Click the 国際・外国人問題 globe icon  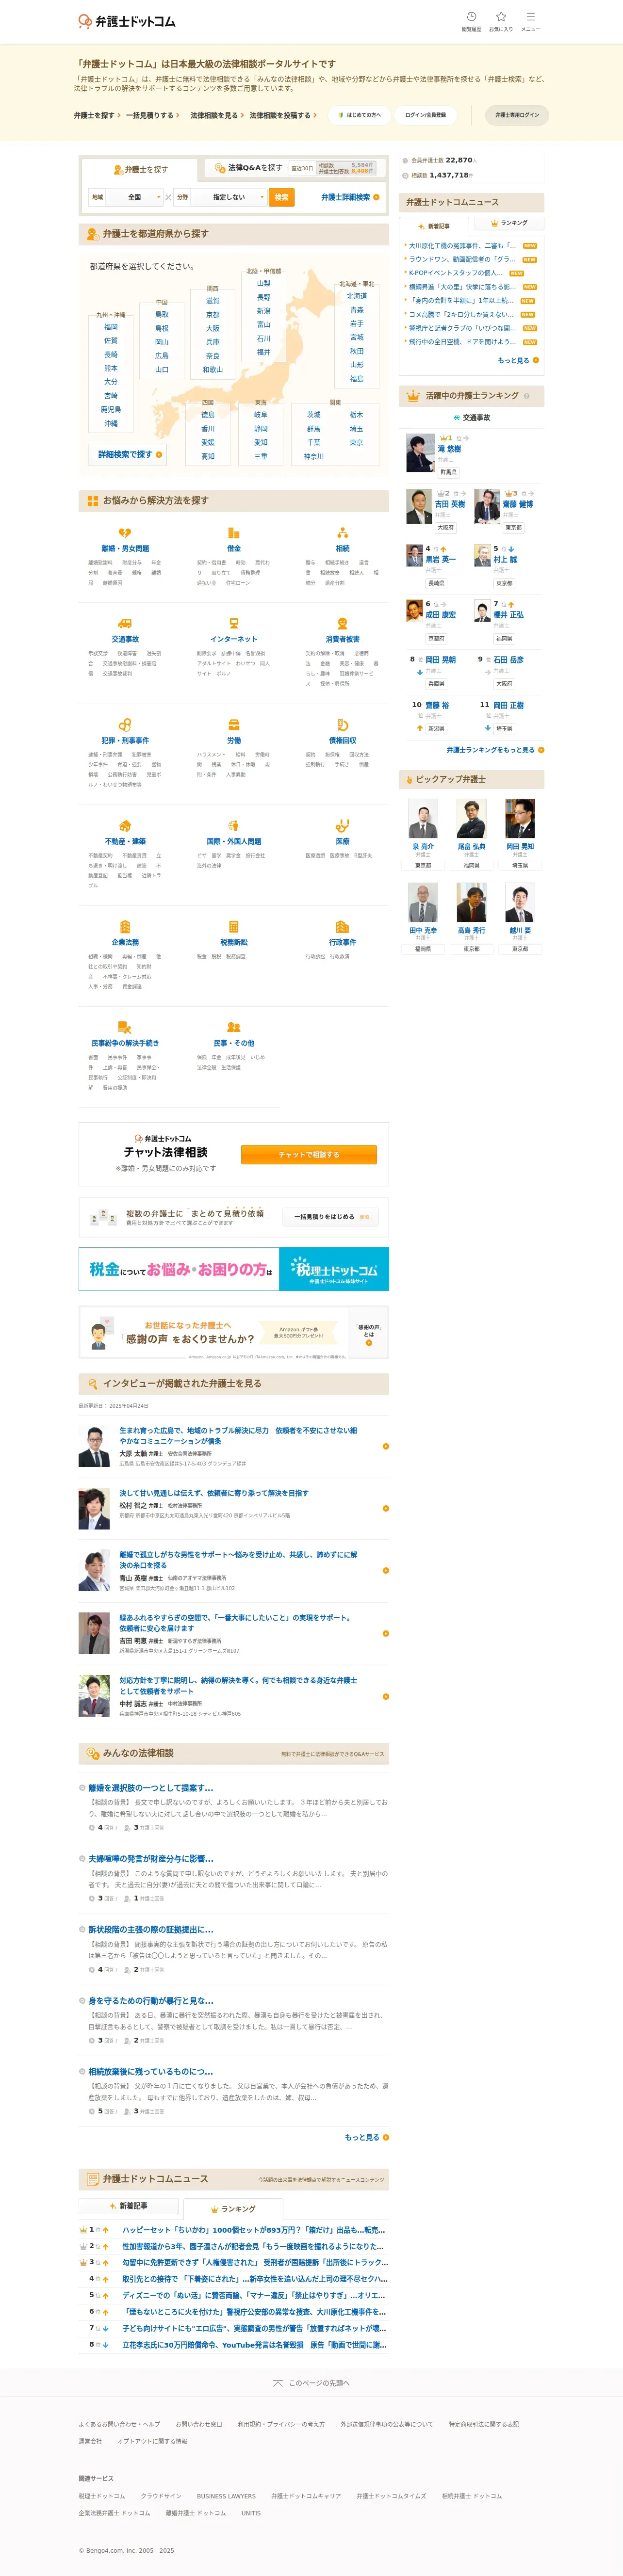pyautogui.click(x=233, y=825)
